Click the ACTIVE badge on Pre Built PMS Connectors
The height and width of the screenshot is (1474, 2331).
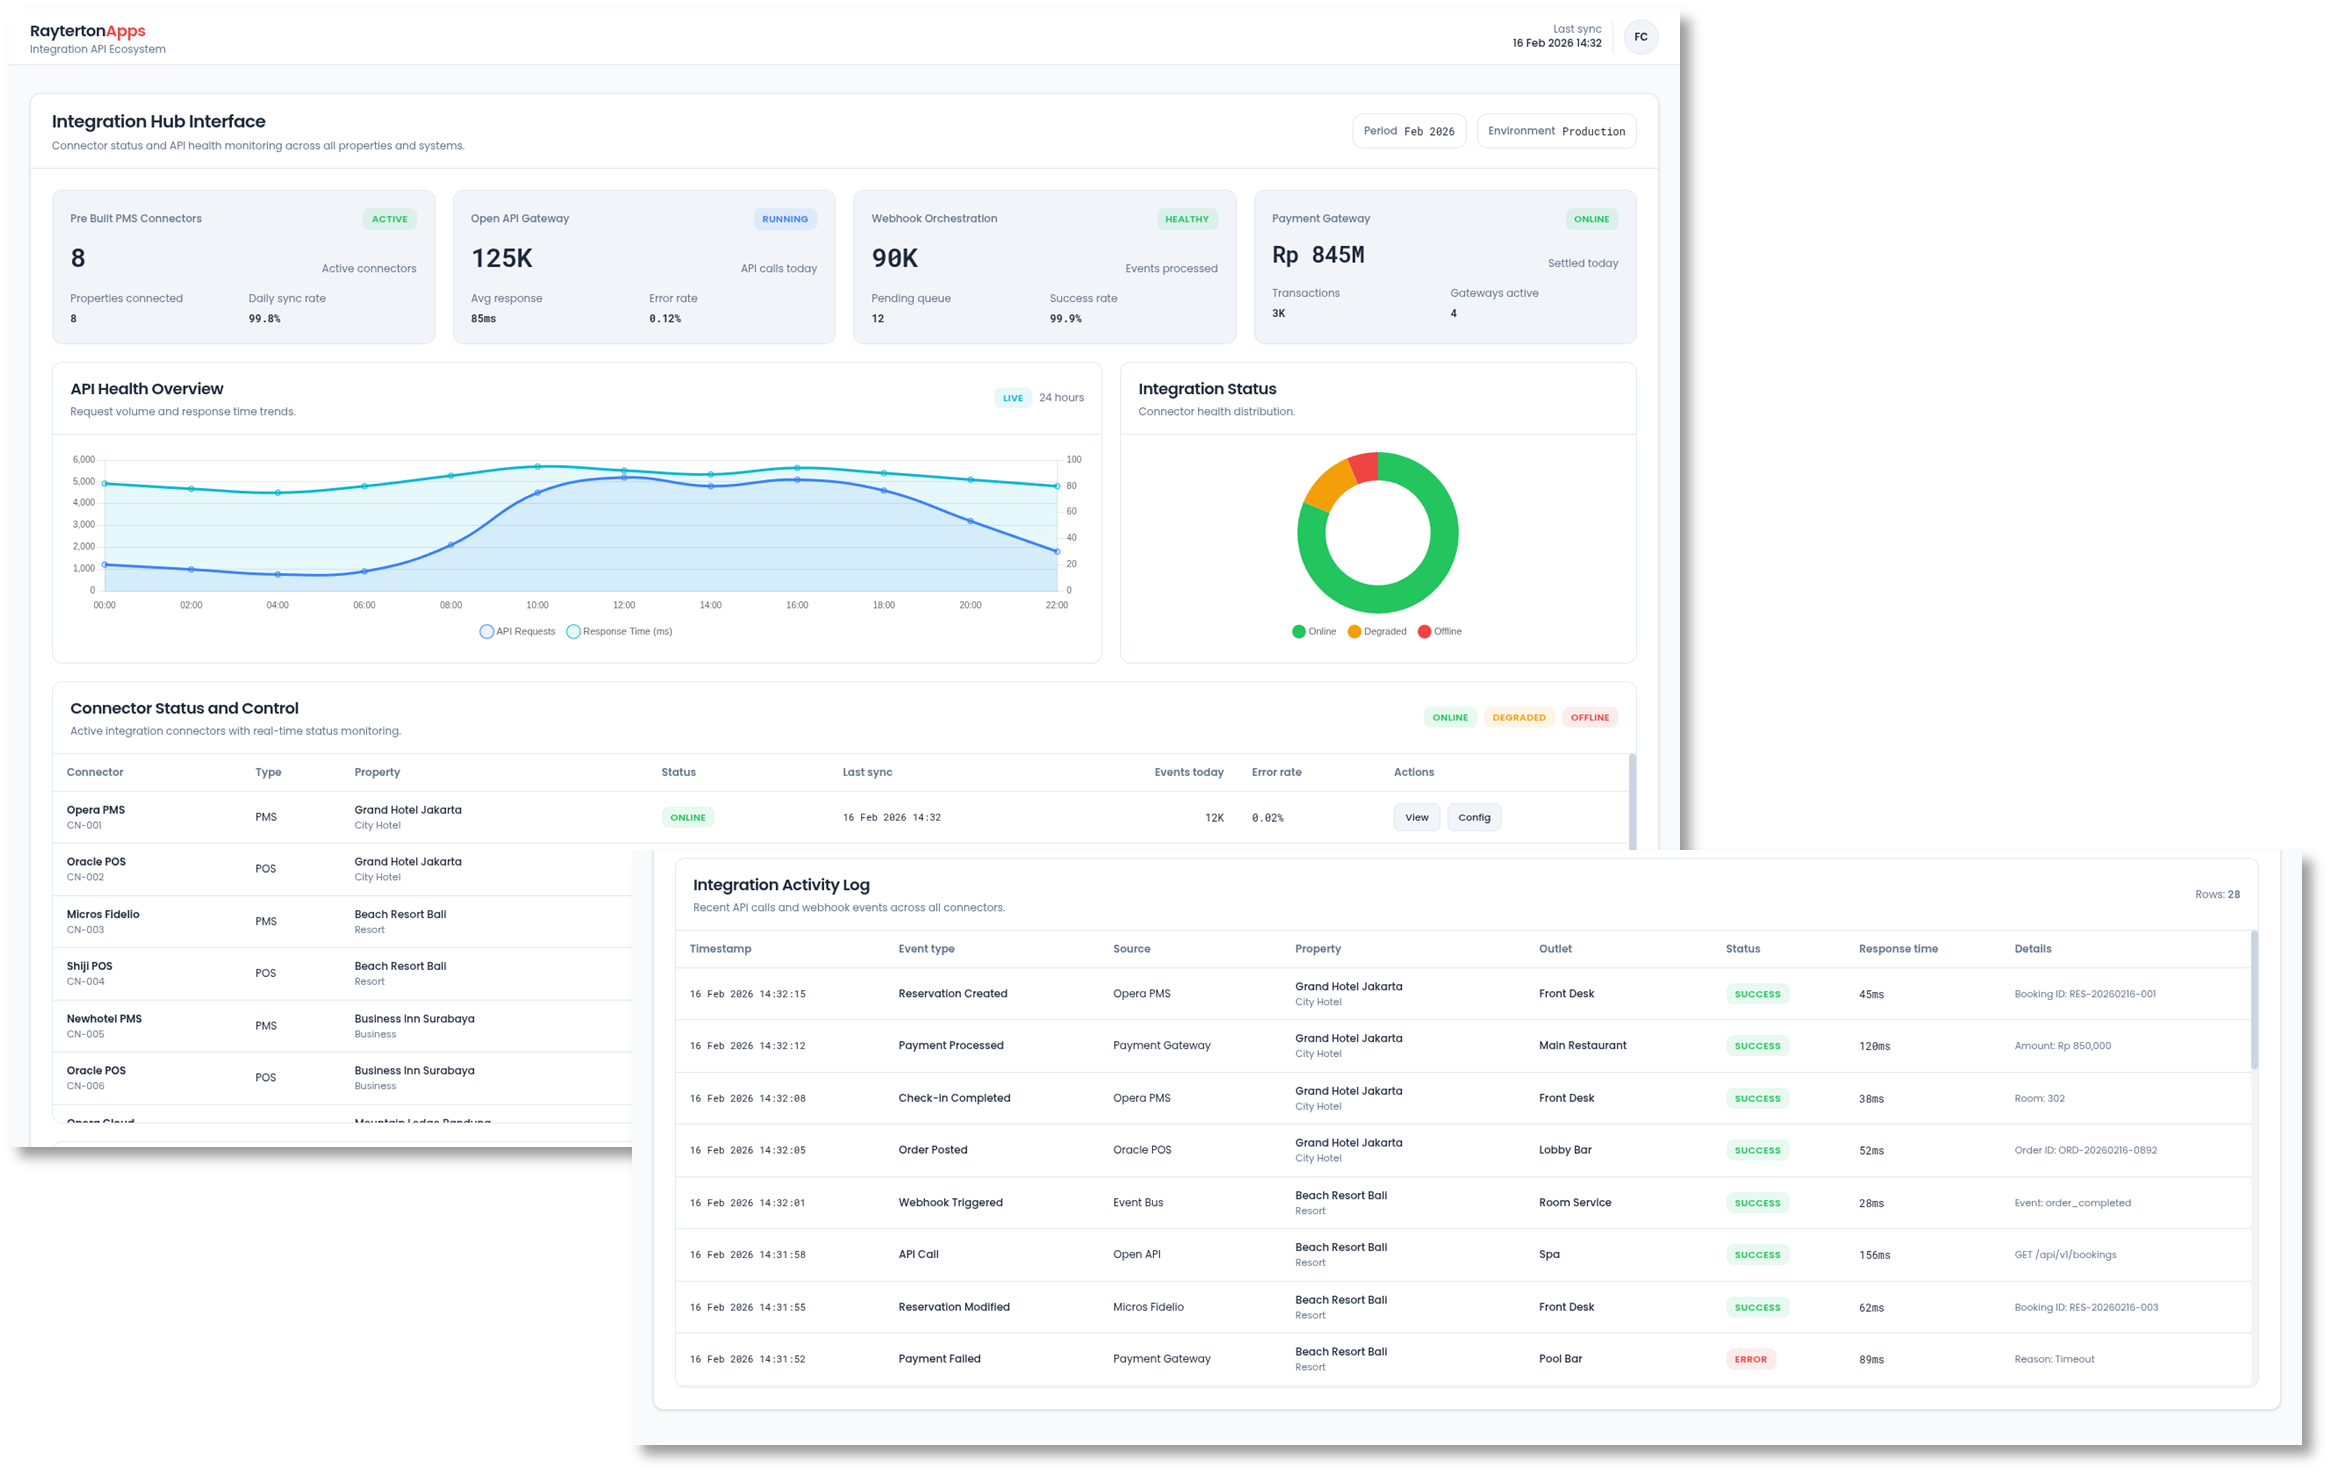pos(389,218)
